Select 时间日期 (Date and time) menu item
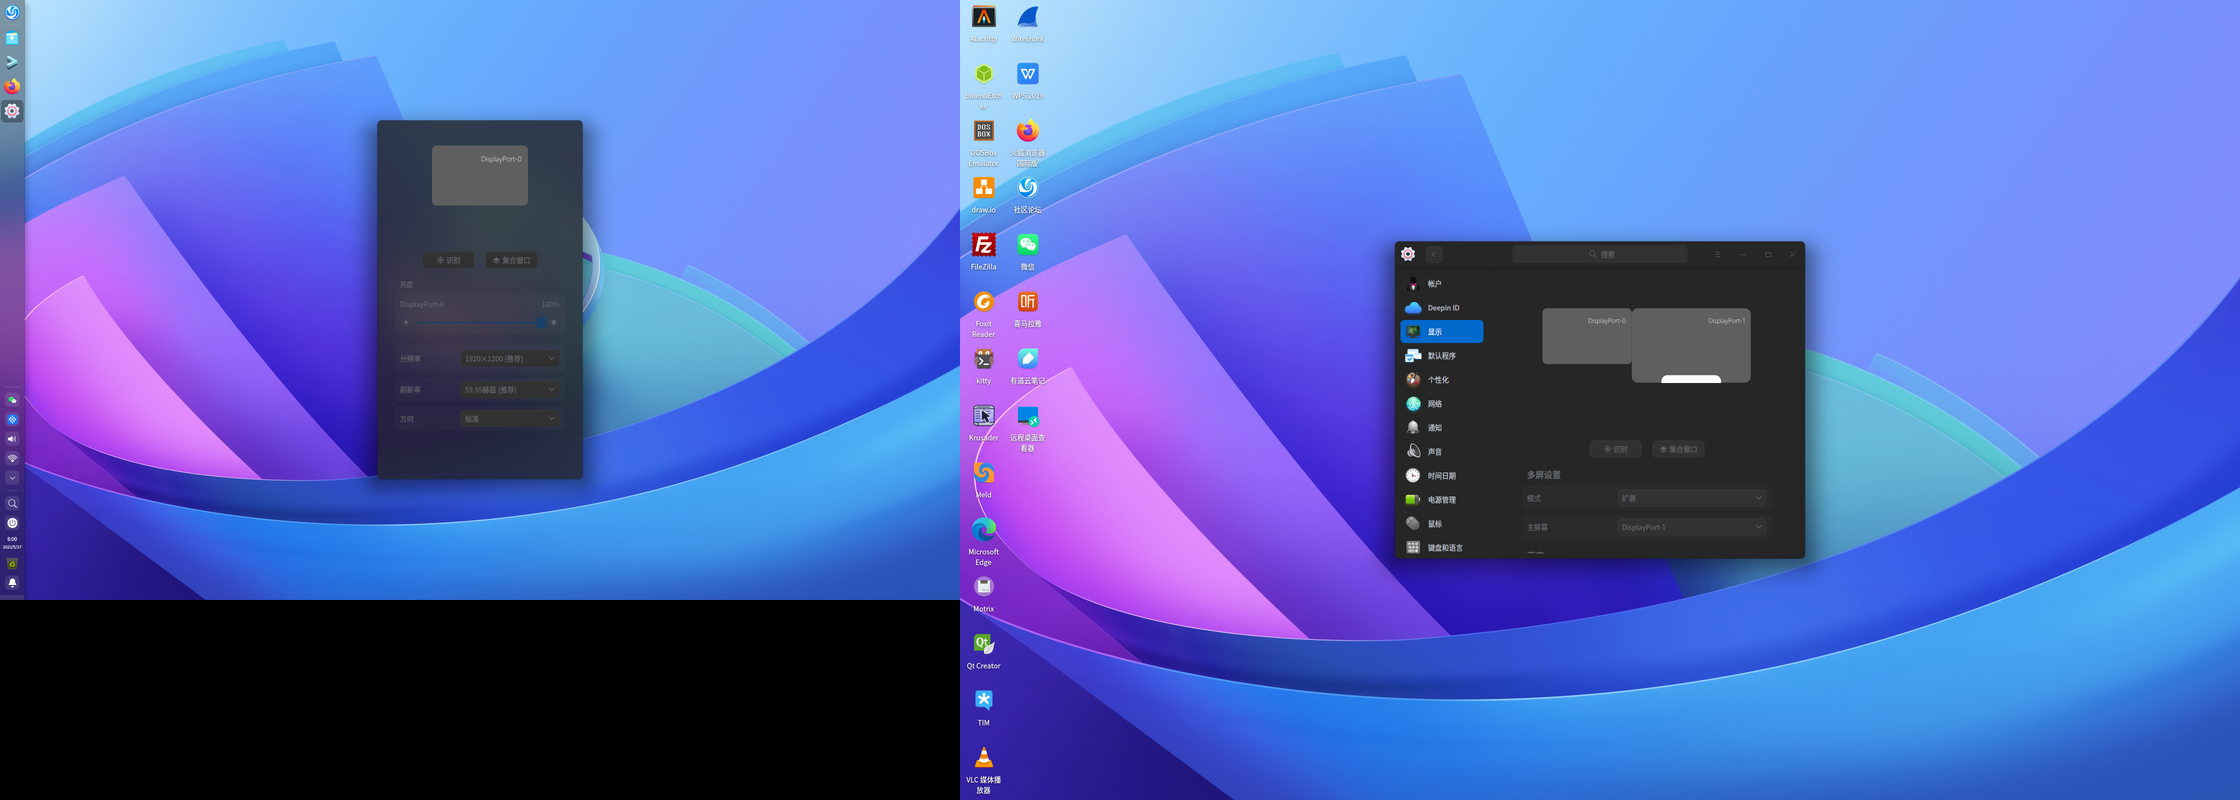Image resolution: width=2240 pixels, height=800 pixels. [1441, 476]
